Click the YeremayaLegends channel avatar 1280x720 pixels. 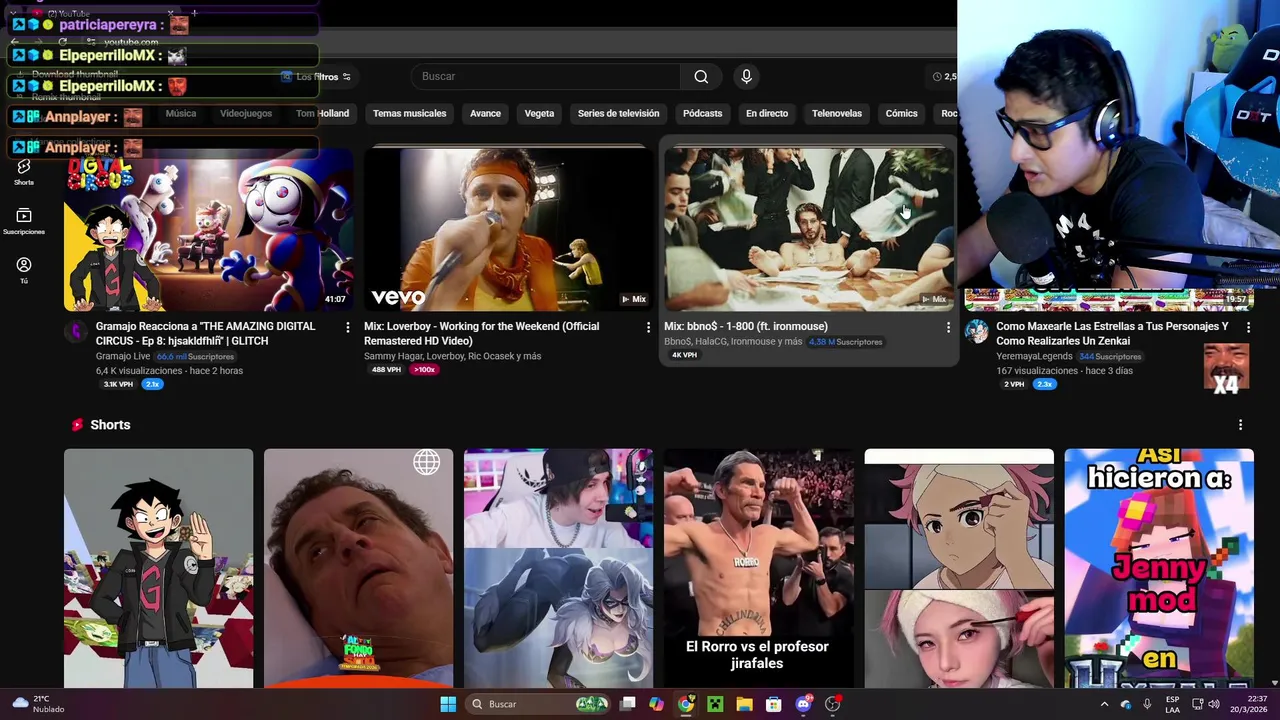tap(976, 332)
